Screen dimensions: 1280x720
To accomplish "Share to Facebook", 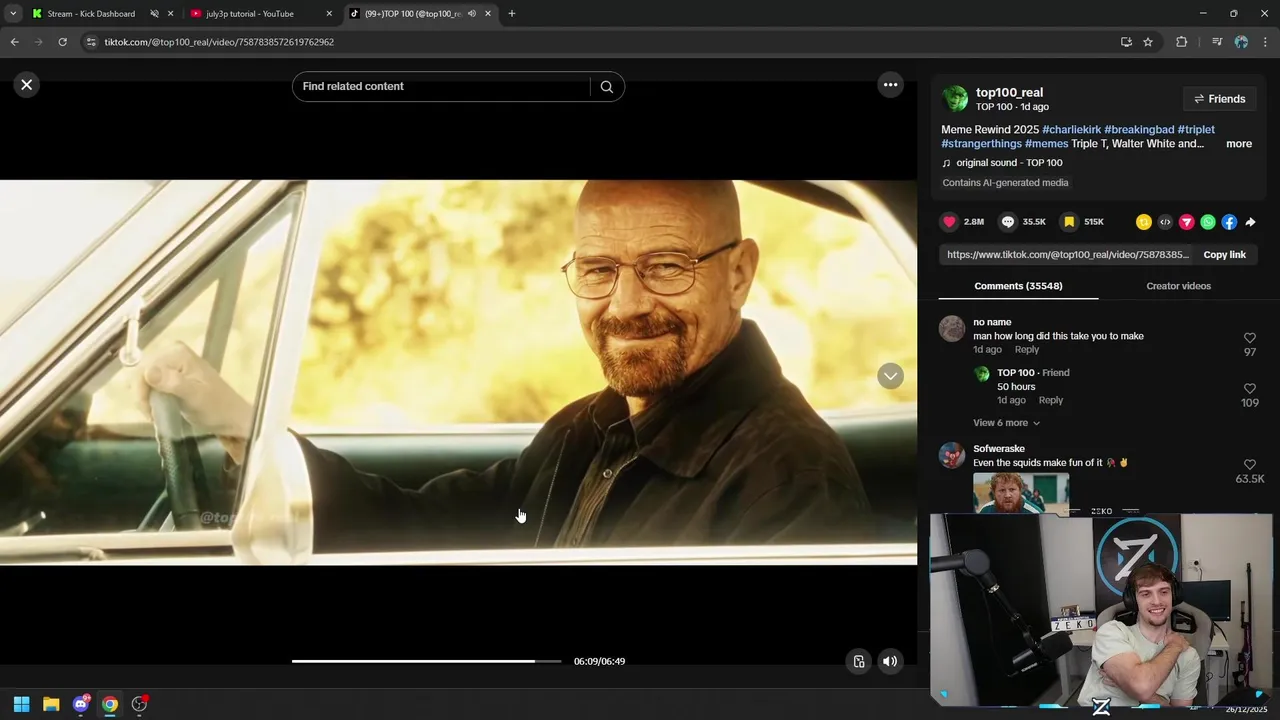I will [1229, 222].
